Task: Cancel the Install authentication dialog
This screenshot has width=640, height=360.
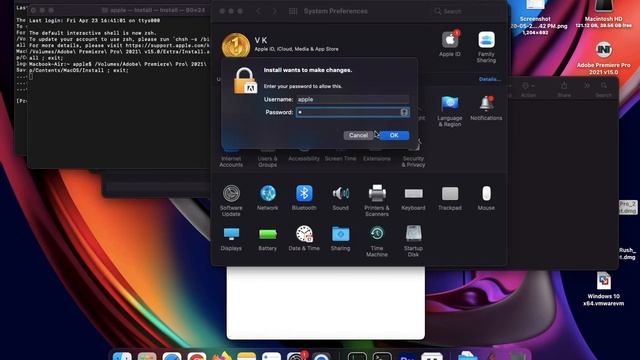Action: (x=358, y=136)
